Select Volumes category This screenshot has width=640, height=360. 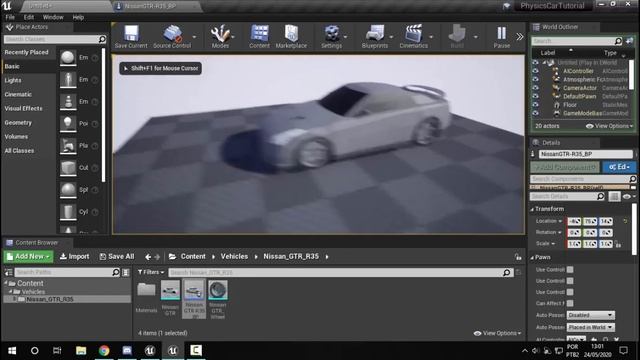(16, 136)
